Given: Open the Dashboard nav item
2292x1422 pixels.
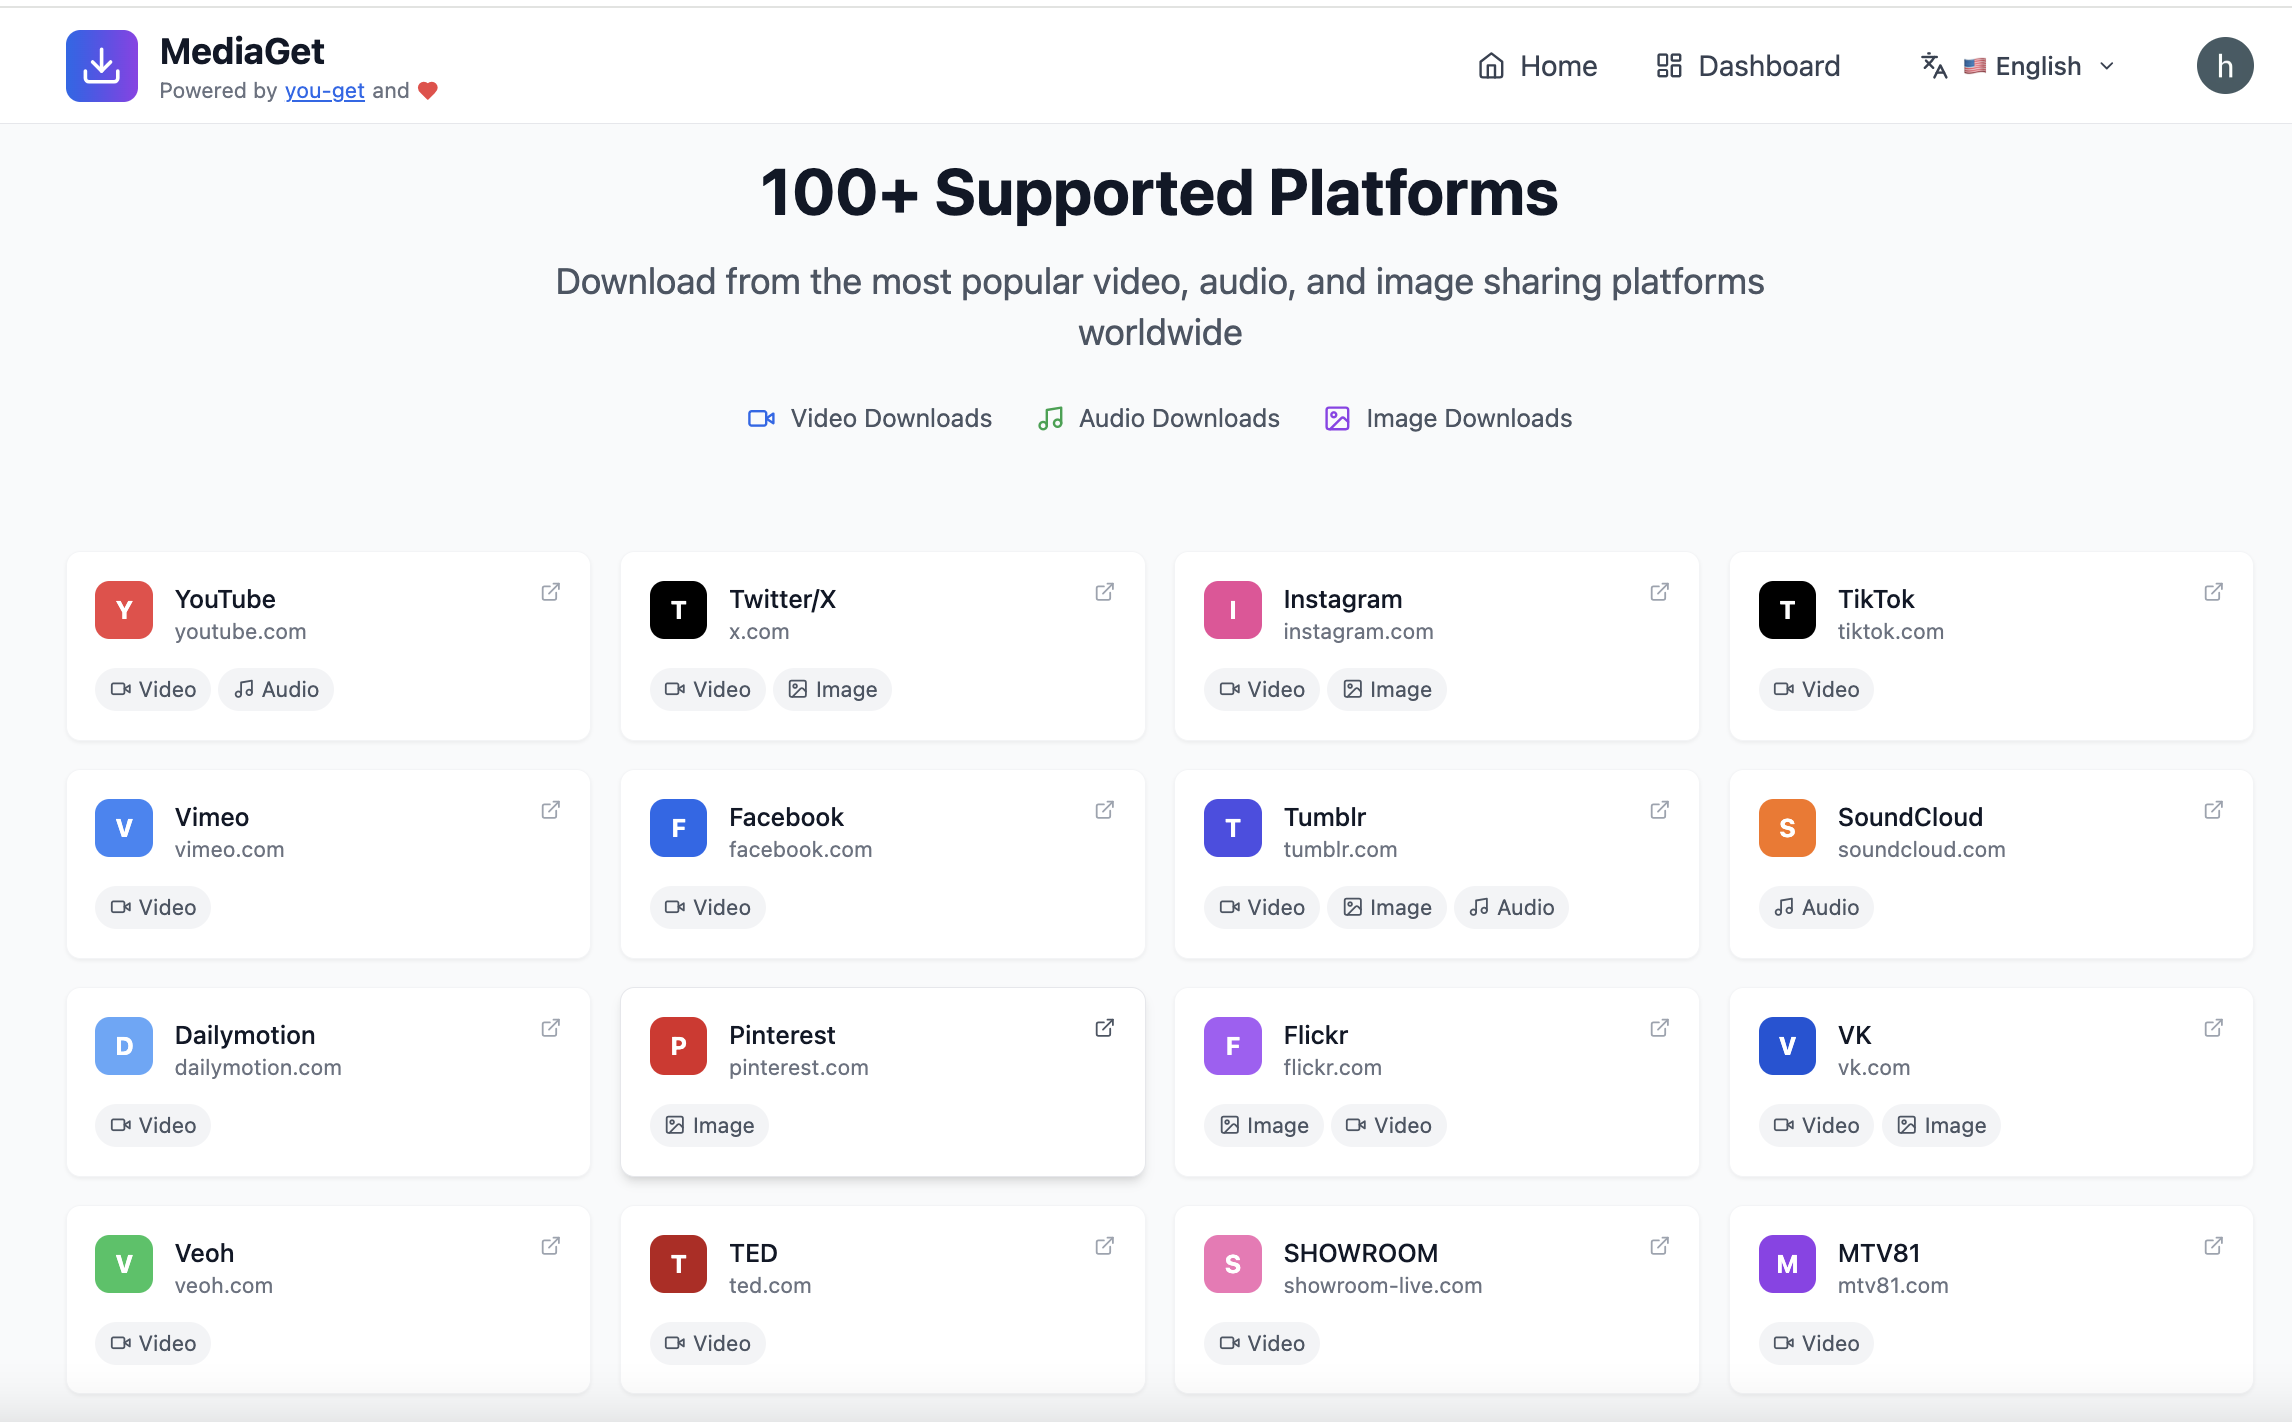Looking at the screenshot, I should pos(1747,66).
